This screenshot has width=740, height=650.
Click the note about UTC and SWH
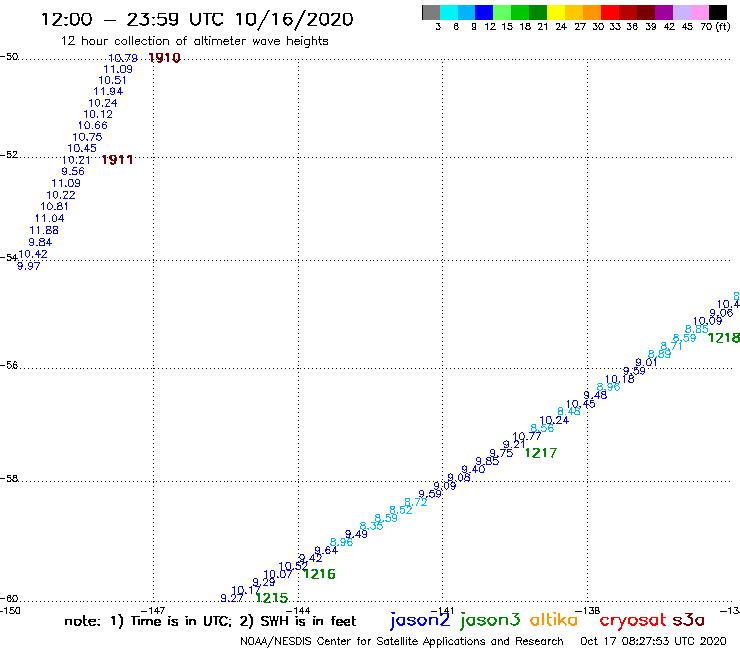tap(210, 621)
